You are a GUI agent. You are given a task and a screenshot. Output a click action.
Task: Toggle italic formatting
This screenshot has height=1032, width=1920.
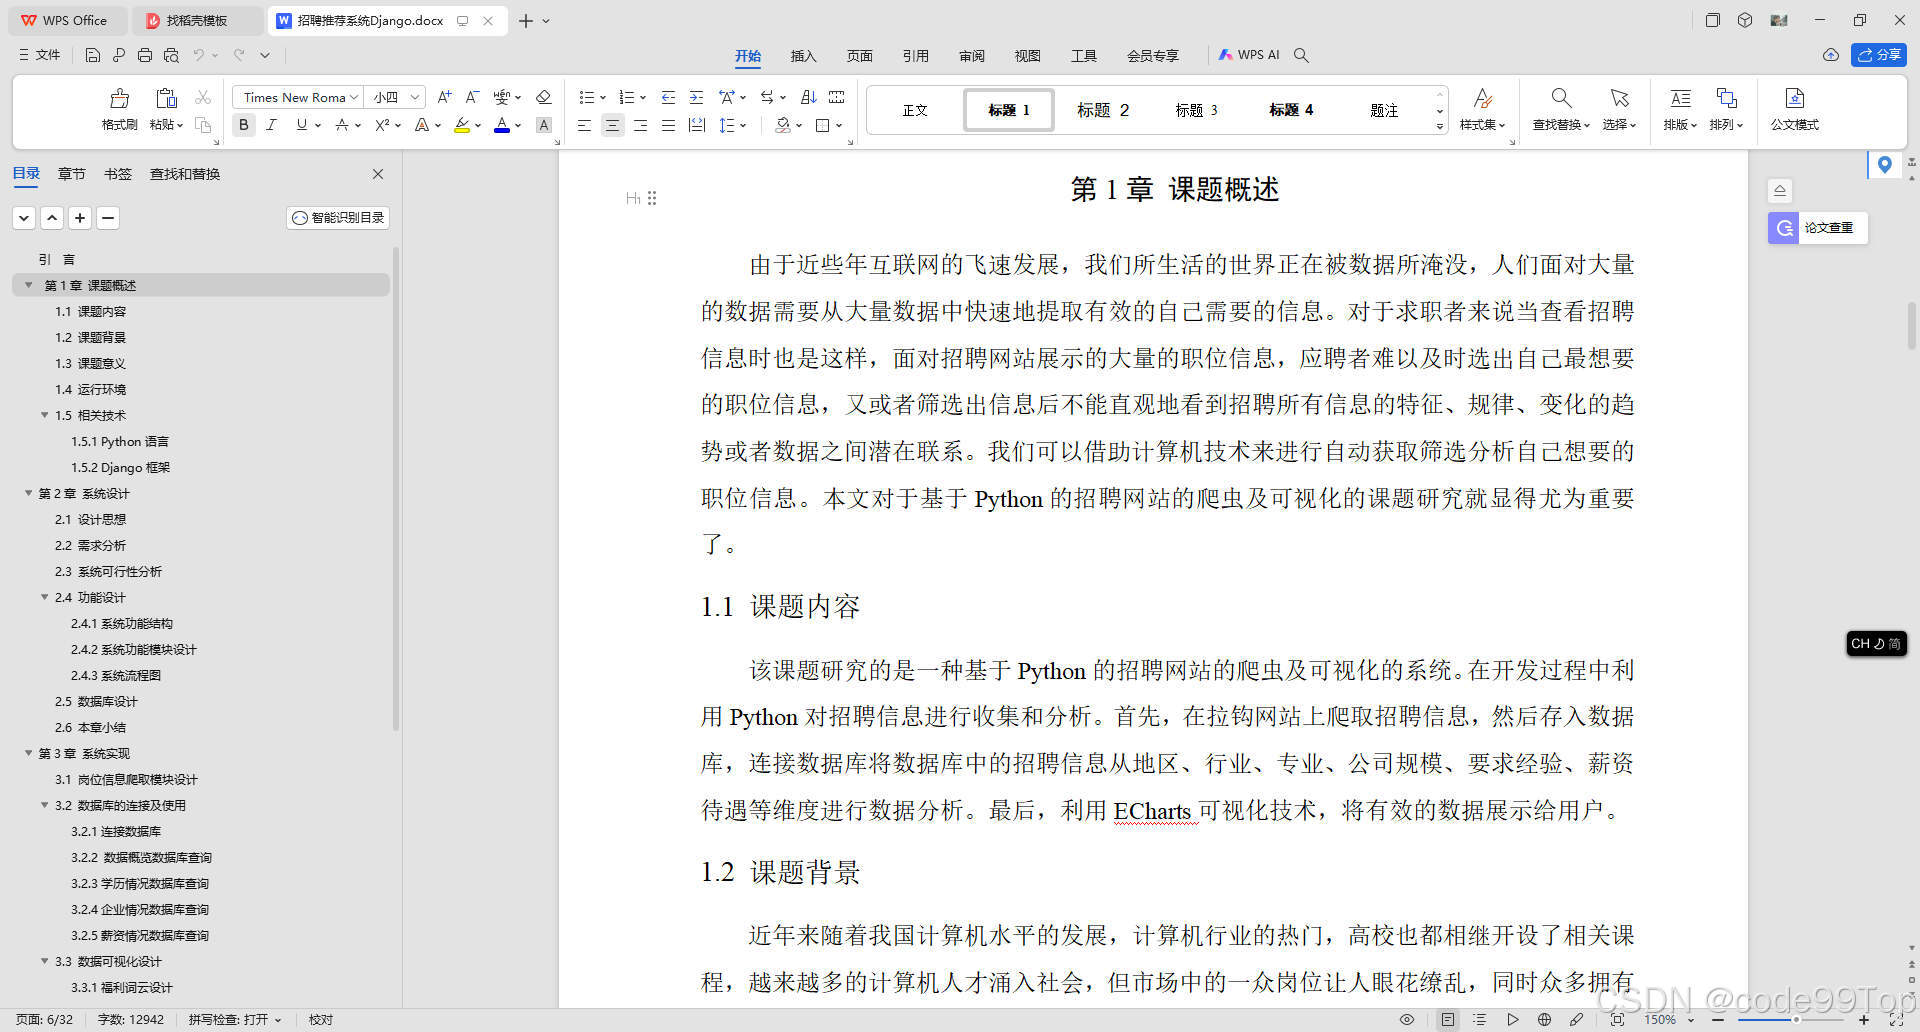(x=271, y=125)
